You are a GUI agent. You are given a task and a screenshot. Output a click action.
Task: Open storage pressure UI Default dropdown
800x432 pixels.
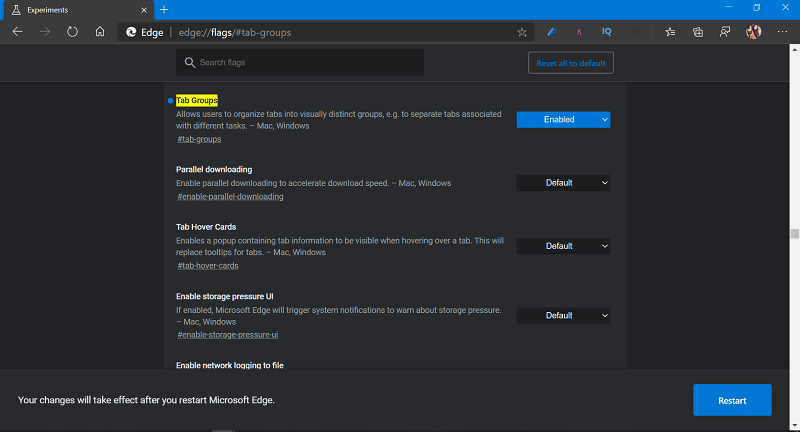[563, 315]
